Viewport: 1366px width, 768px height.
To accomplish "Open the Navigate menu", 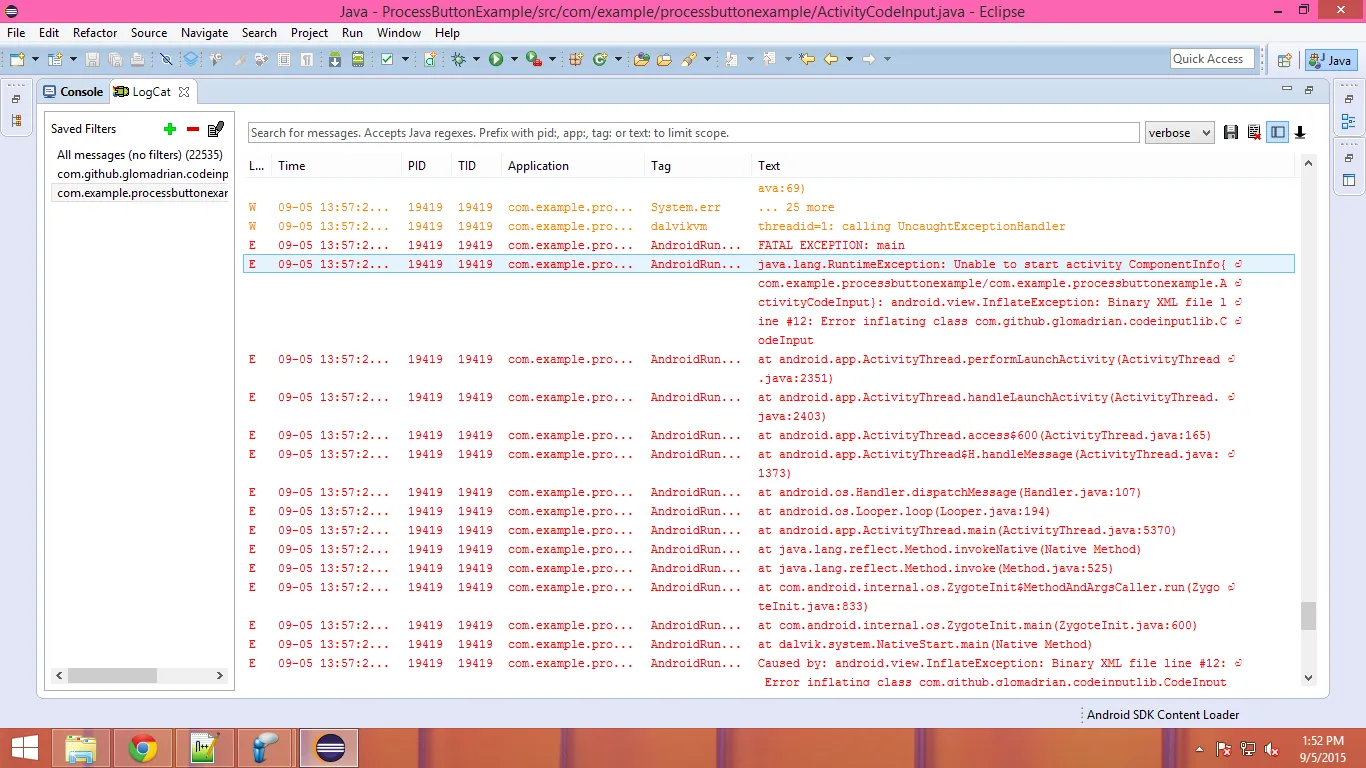I will pyautogui.click(x=205, y=33).
